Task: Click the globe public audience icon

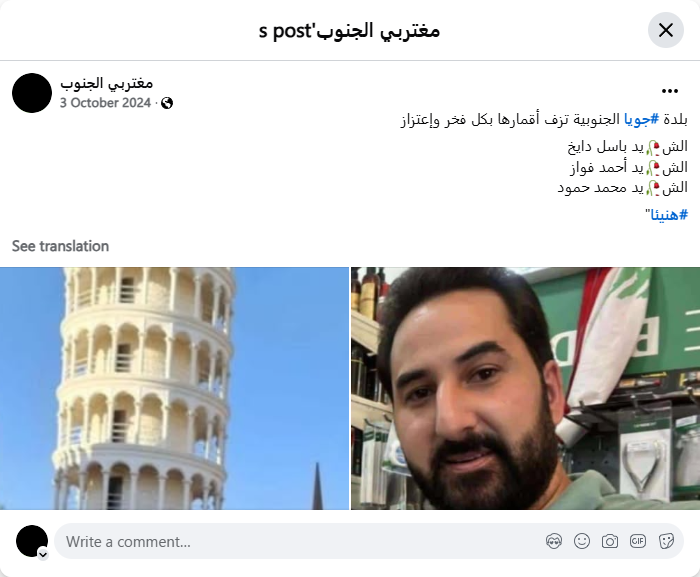Action: coord(167,103)
